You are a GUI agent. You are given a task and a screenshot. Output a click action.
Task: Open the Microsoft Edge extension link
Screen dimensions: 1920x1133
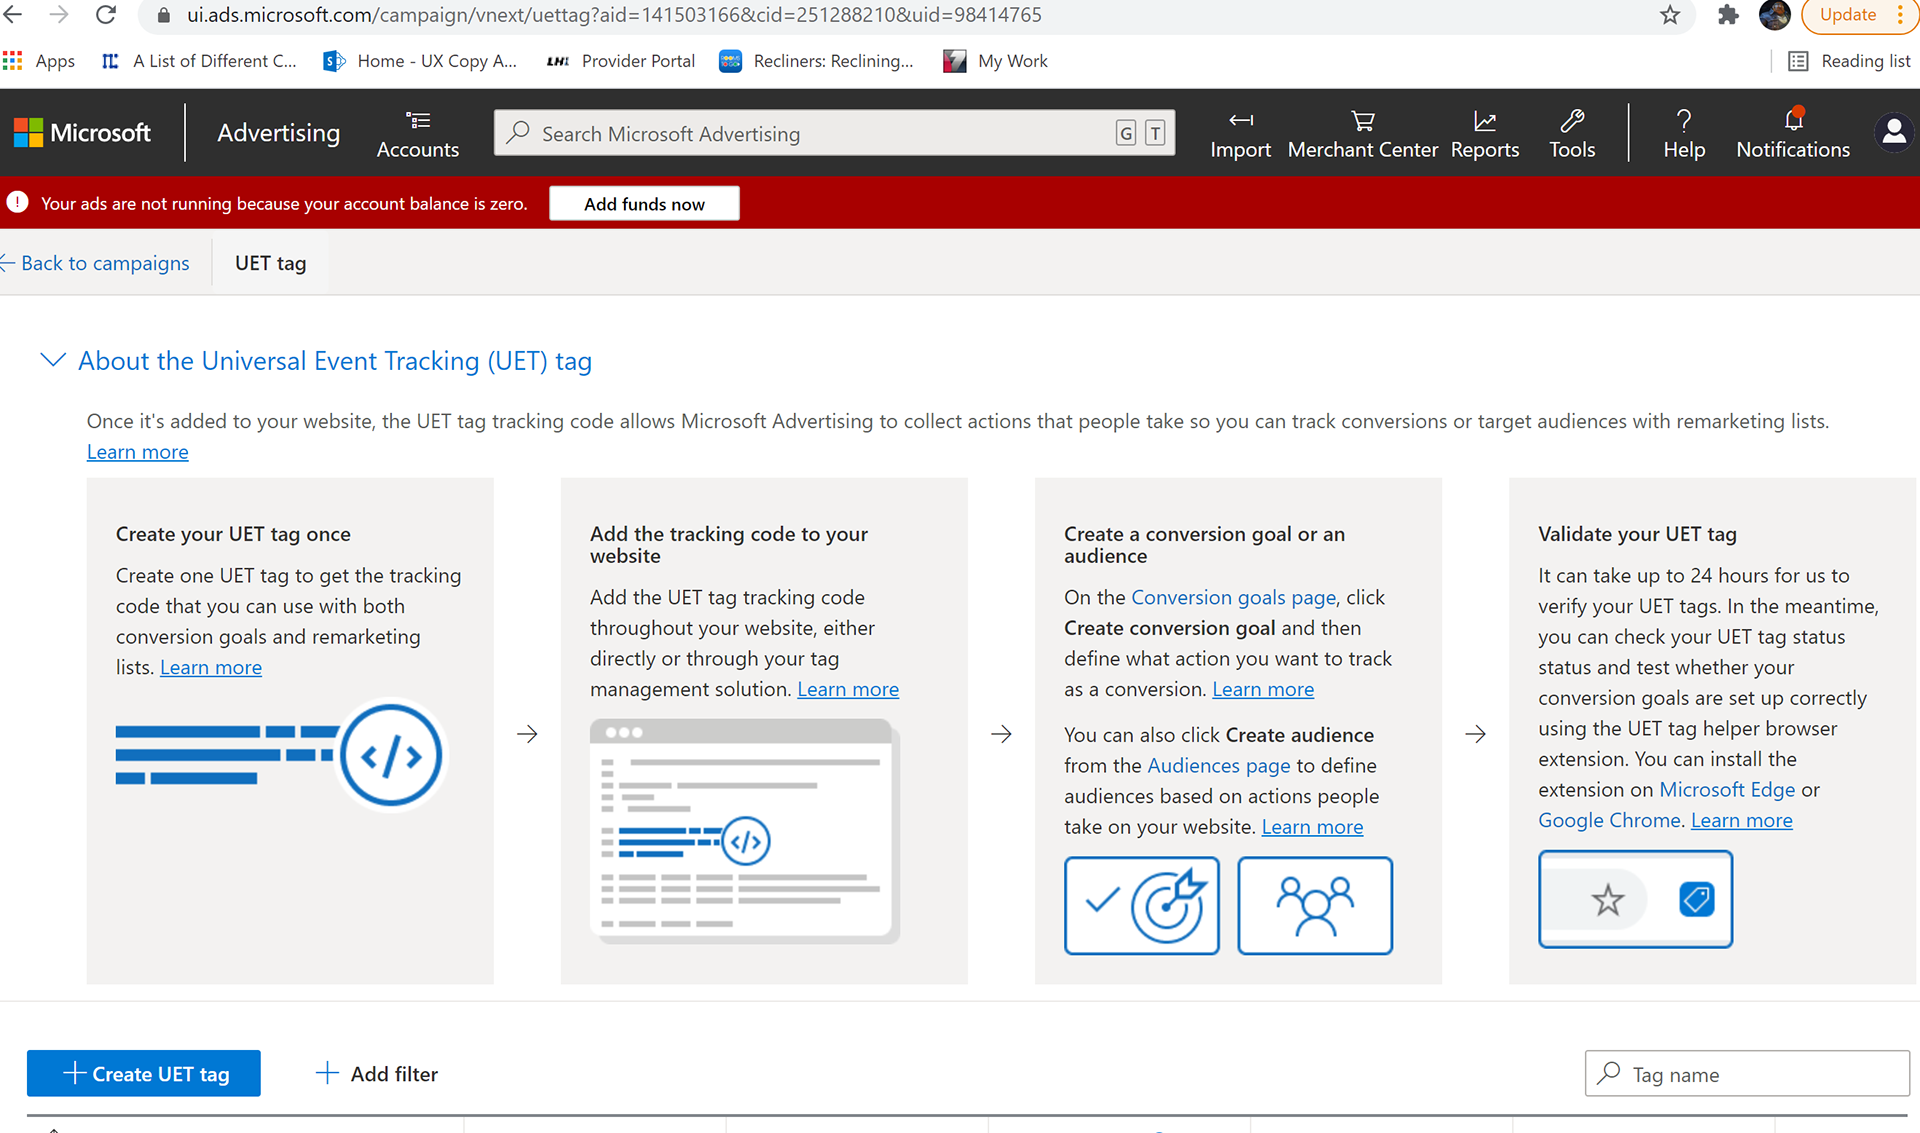[x=1727, y=789]
